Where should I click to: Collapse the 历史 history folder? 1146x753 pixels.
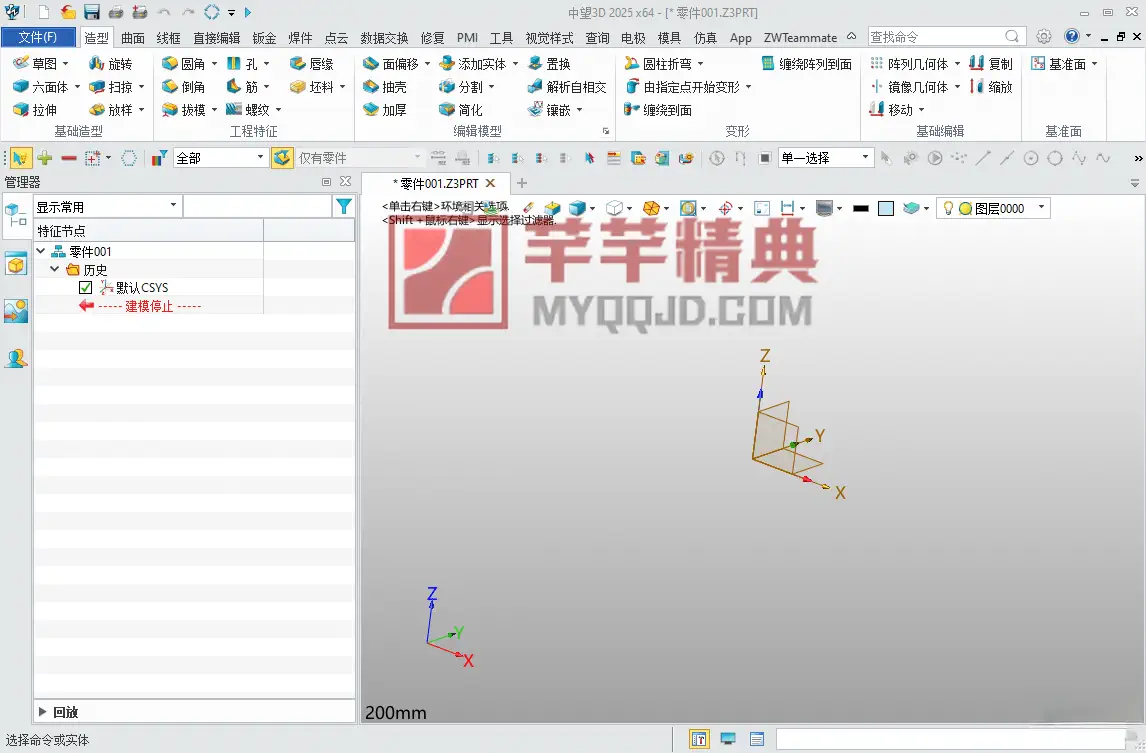(55, 269)
